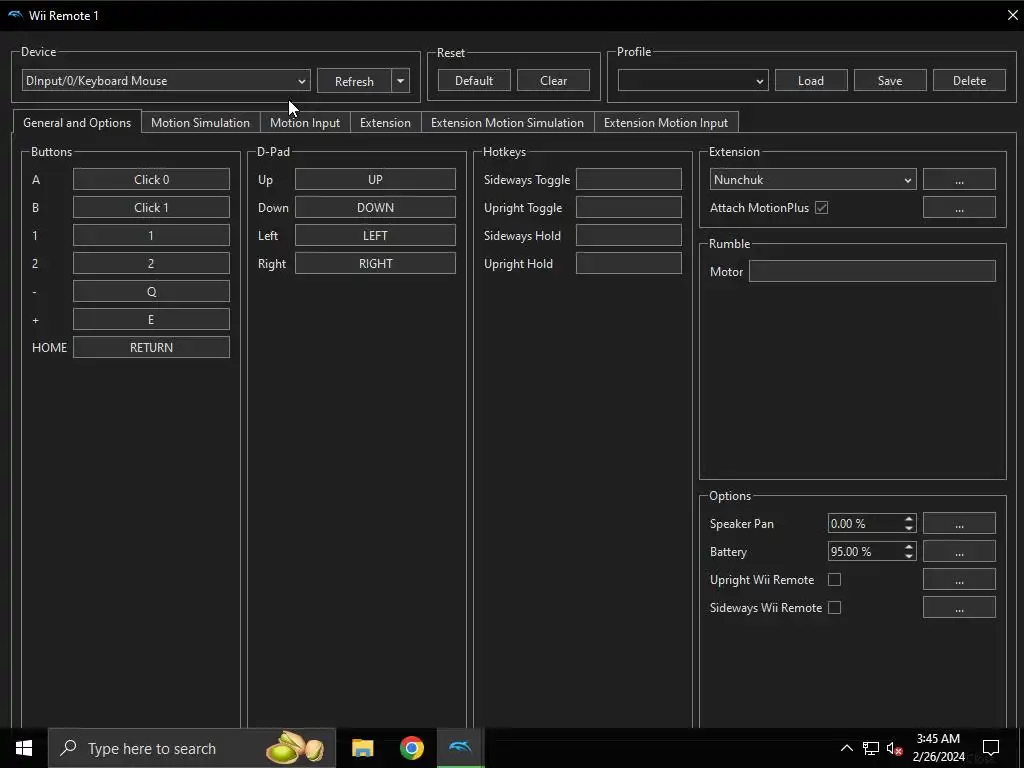Open the network status tray icon
Image resolution: width=1024 pixels, height=768 pixels.
(x=871, y=748)
